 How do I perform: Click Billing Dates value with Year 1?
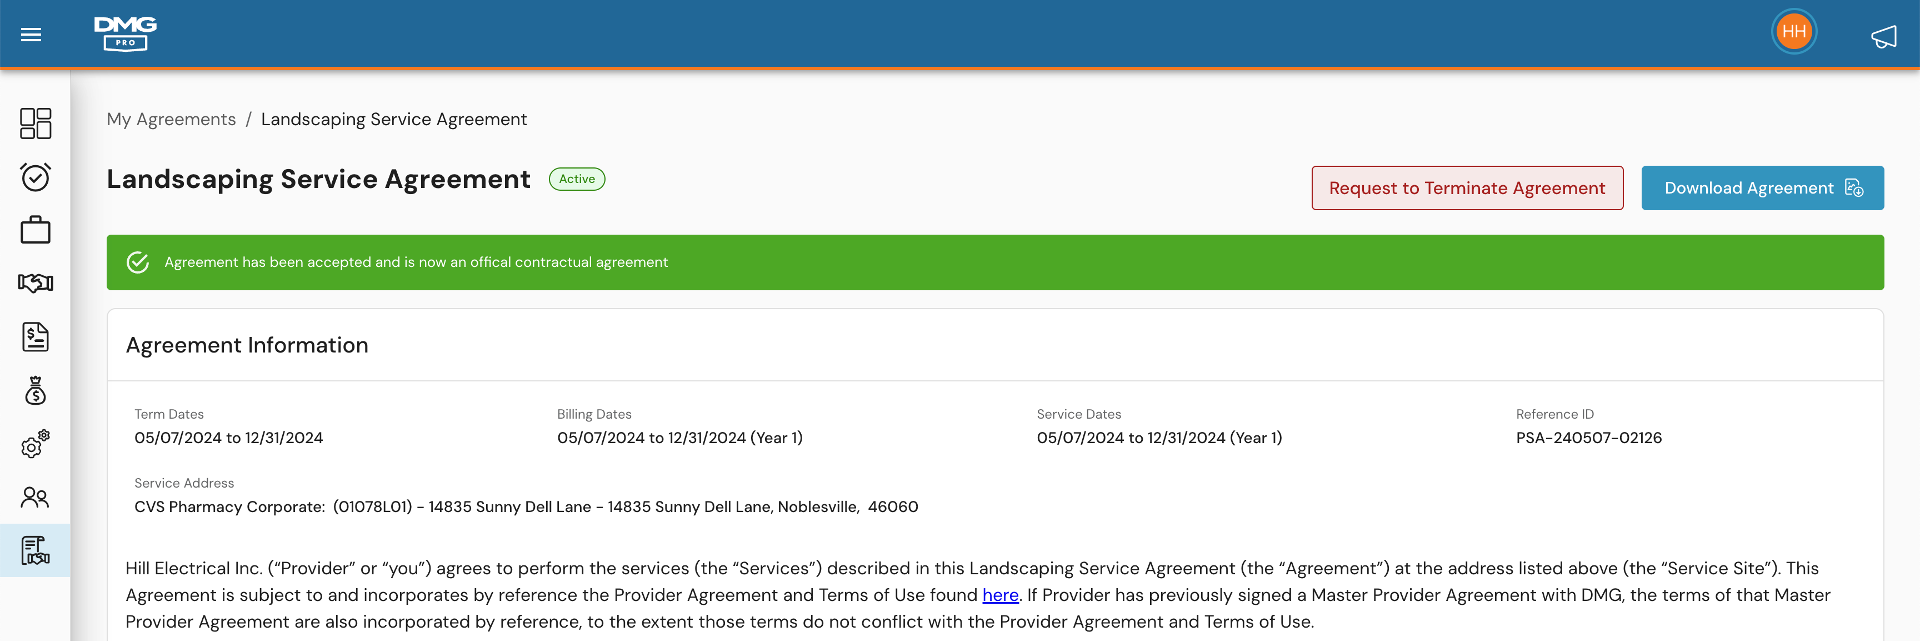[x=680, y=438]
